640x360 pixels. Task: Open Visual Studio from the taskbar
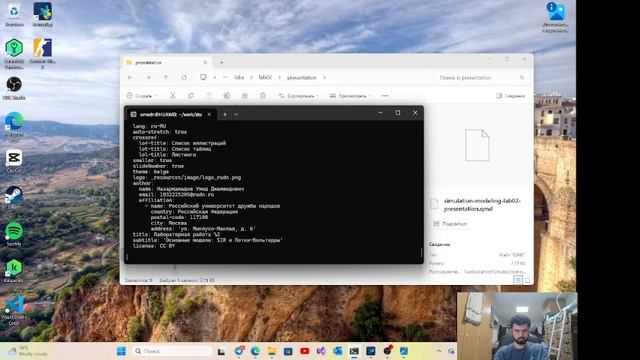[321, 351]
